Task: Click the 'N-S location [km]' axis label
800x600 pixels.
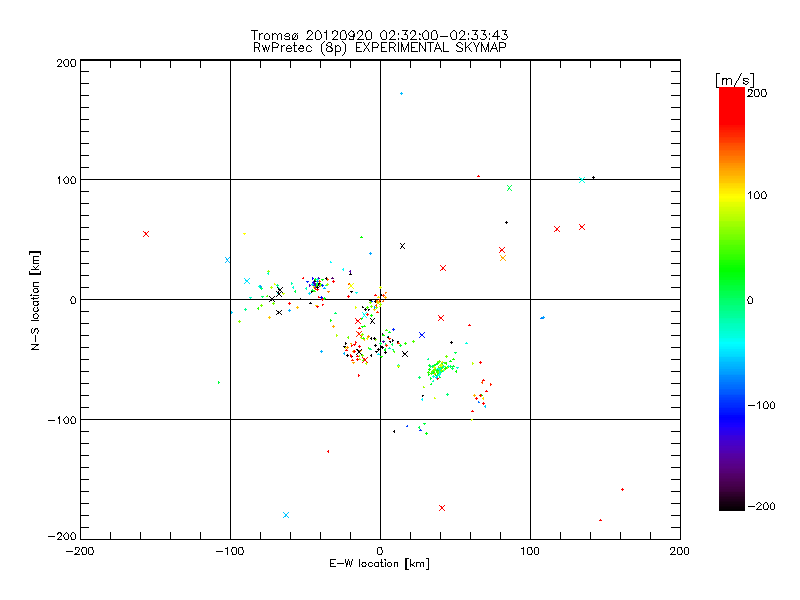Action: point(35,300)
